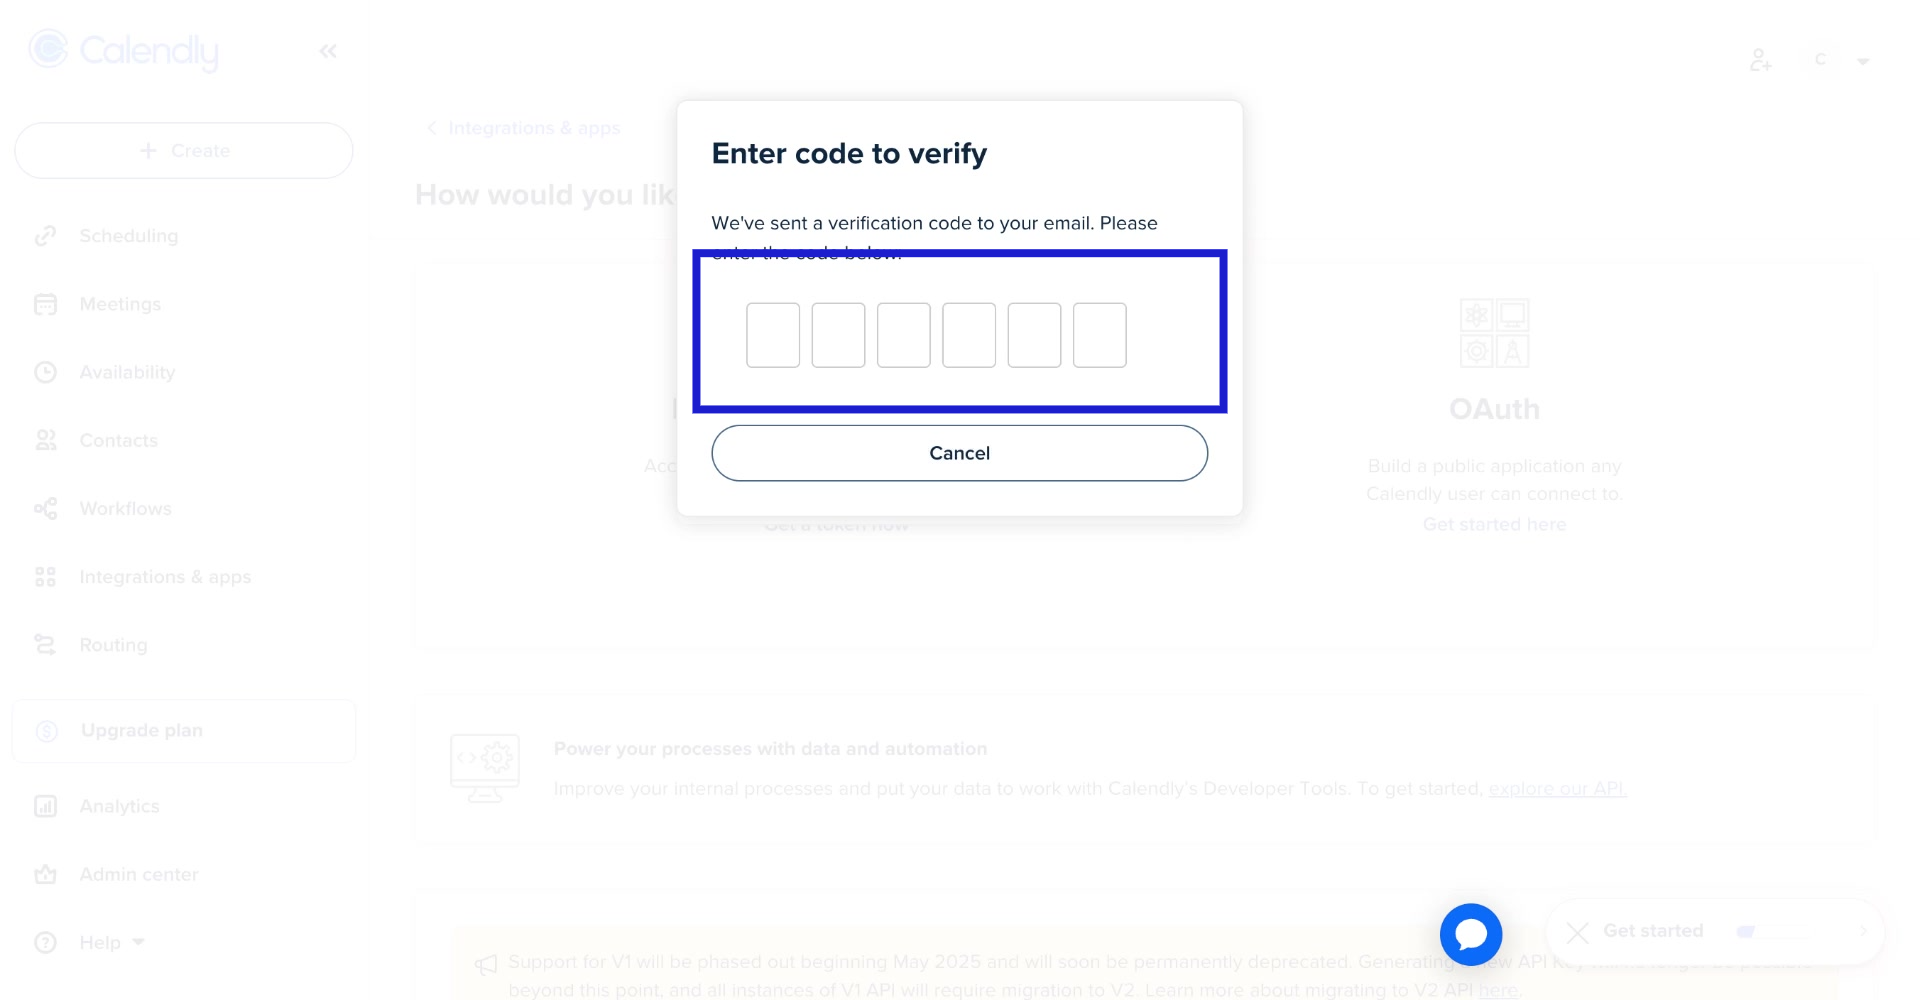Click the Create button
This screenshot has width=1920, height=1000.
click(184, 151)
